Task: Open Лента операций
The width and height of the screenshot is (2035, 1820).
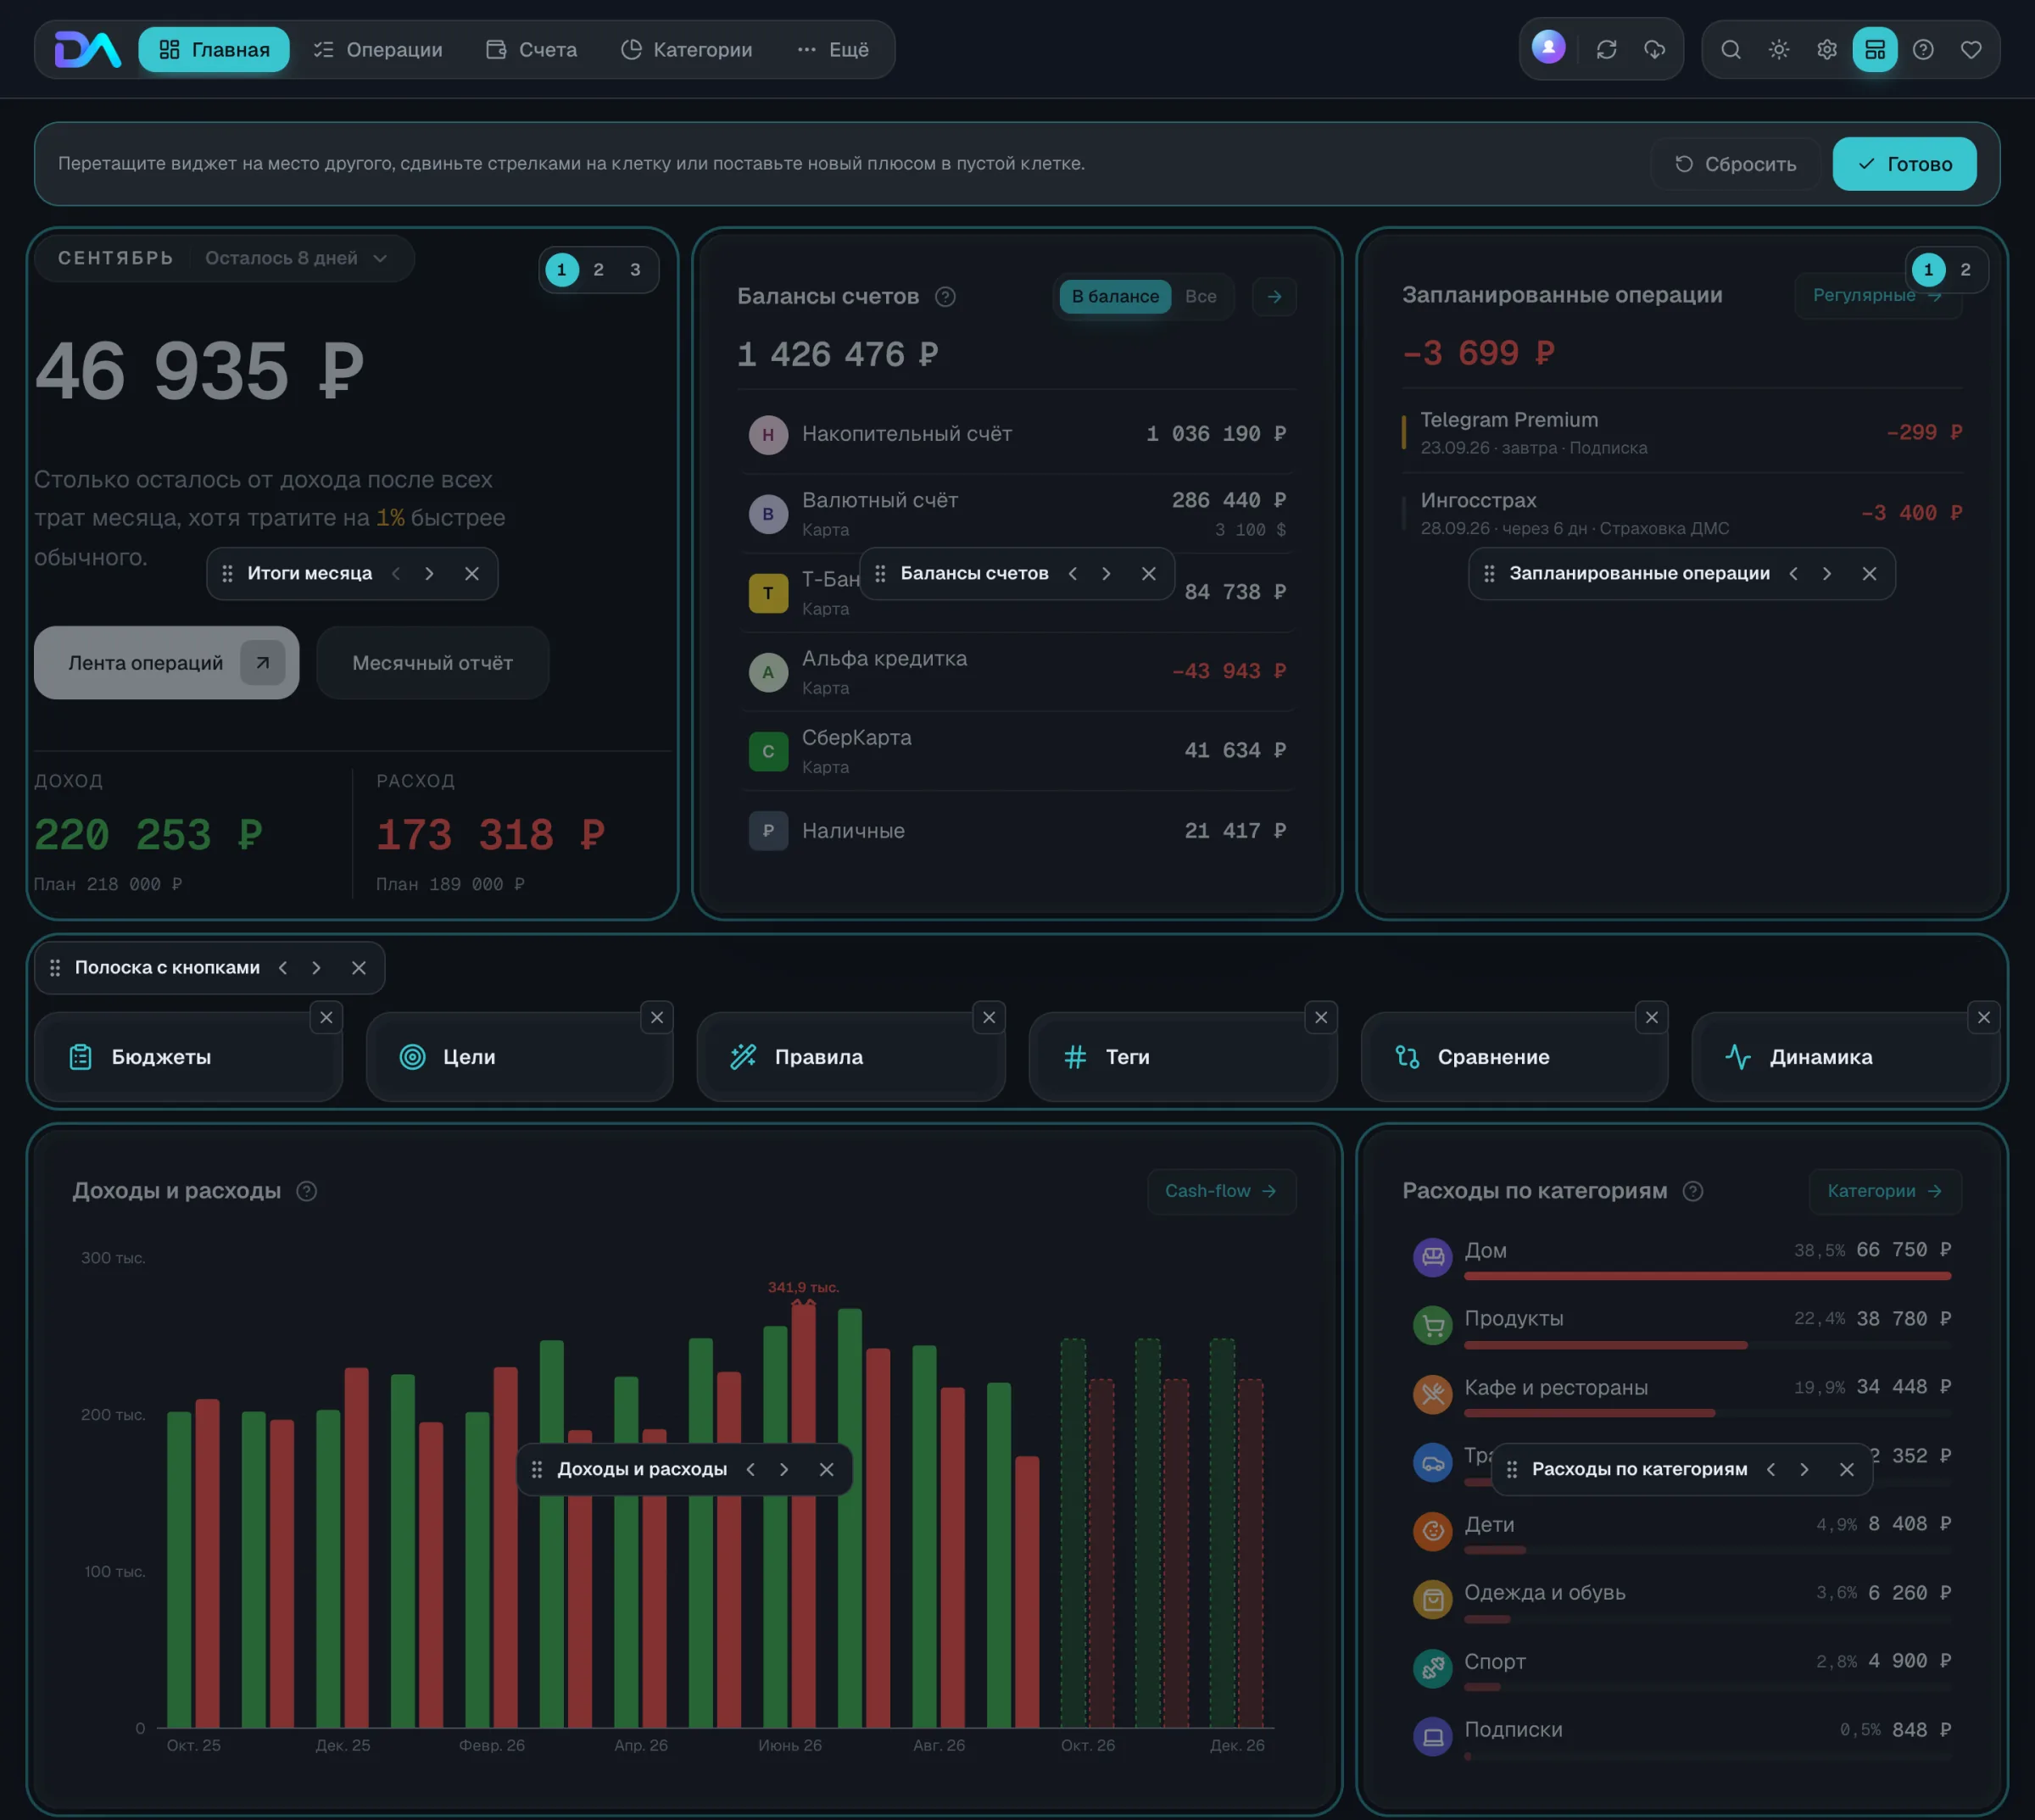Action: [167, 663]
